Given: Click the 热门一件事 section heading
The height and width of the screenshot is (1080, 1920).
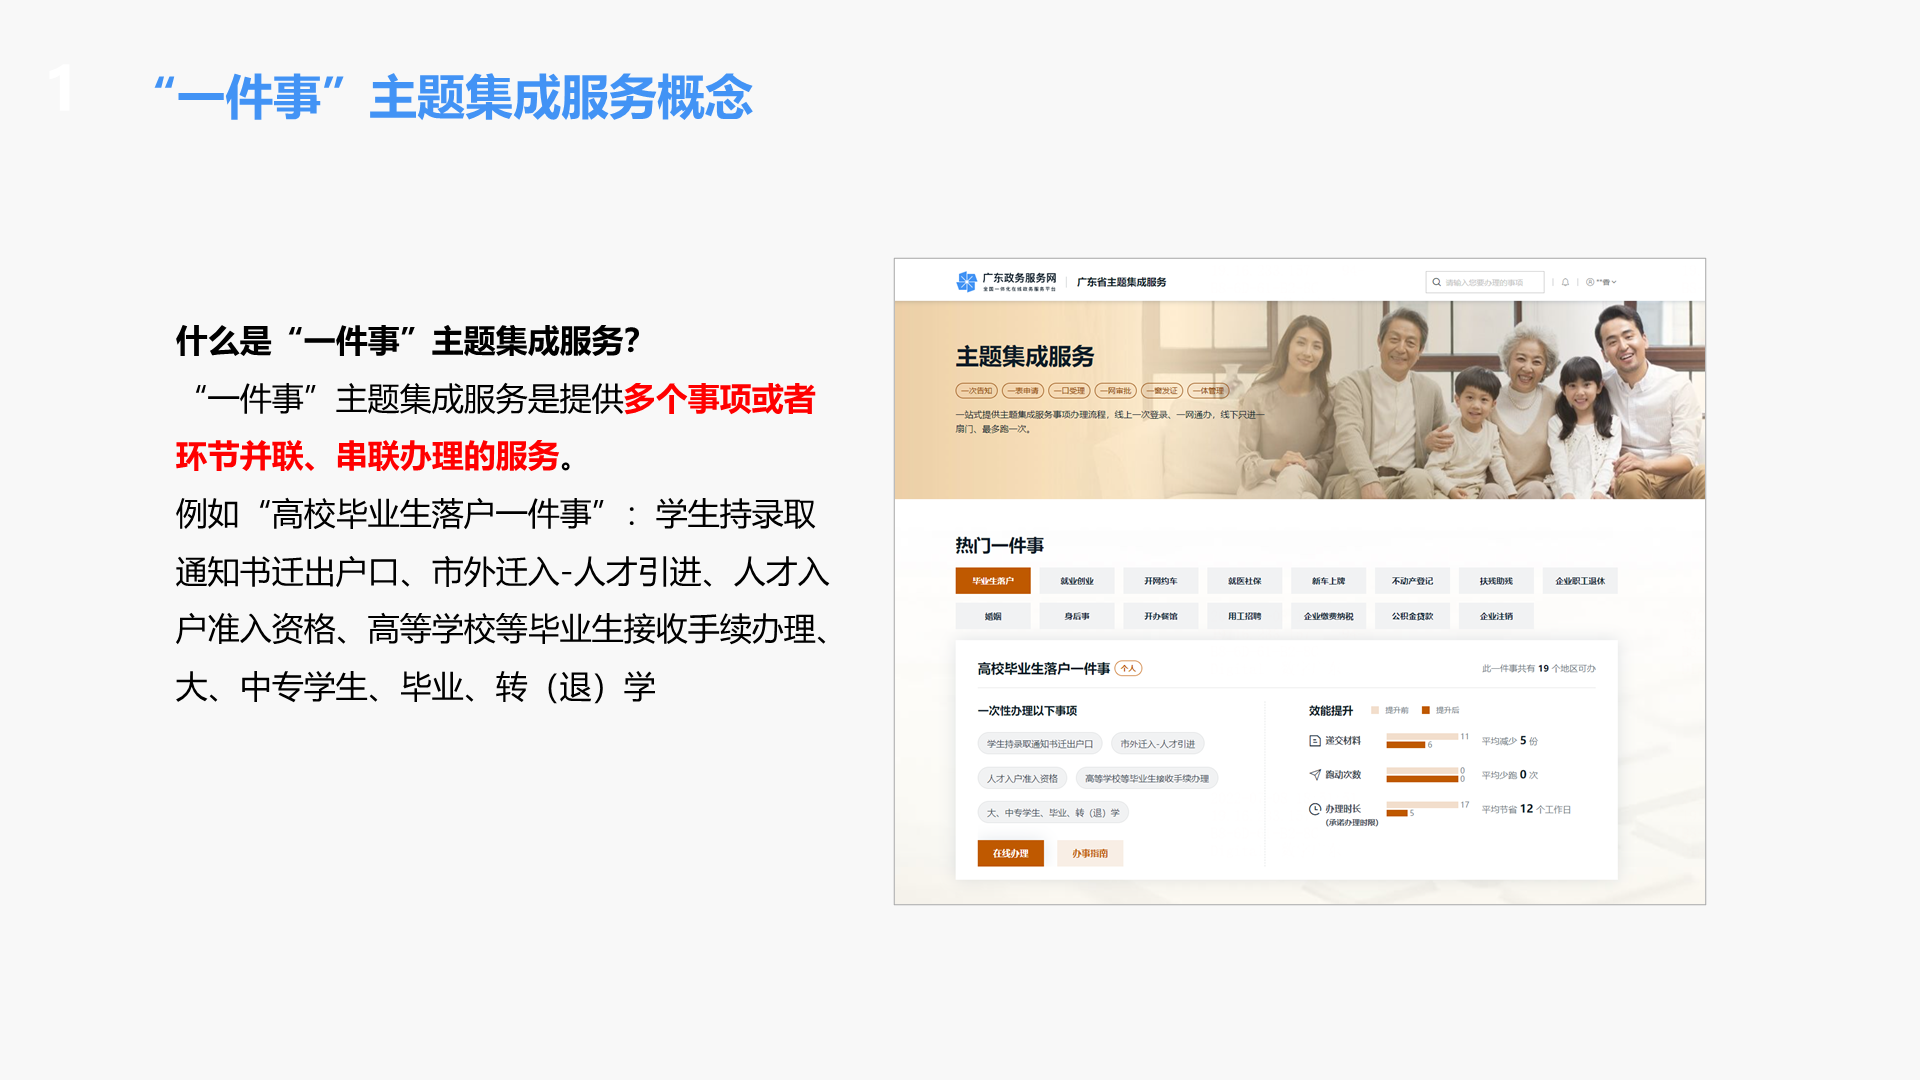Looking at the screenshot, I should pos(999,545).
